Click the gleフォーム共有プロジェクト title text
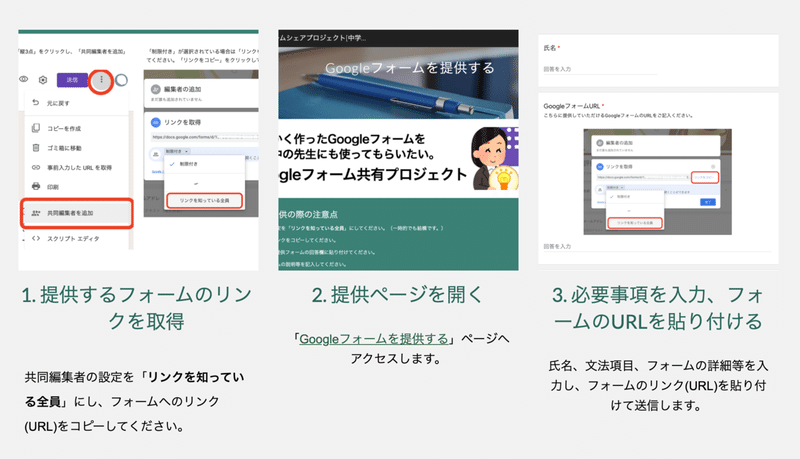The image size is (800, 459). pyautogui.click(x=373, y=174)
